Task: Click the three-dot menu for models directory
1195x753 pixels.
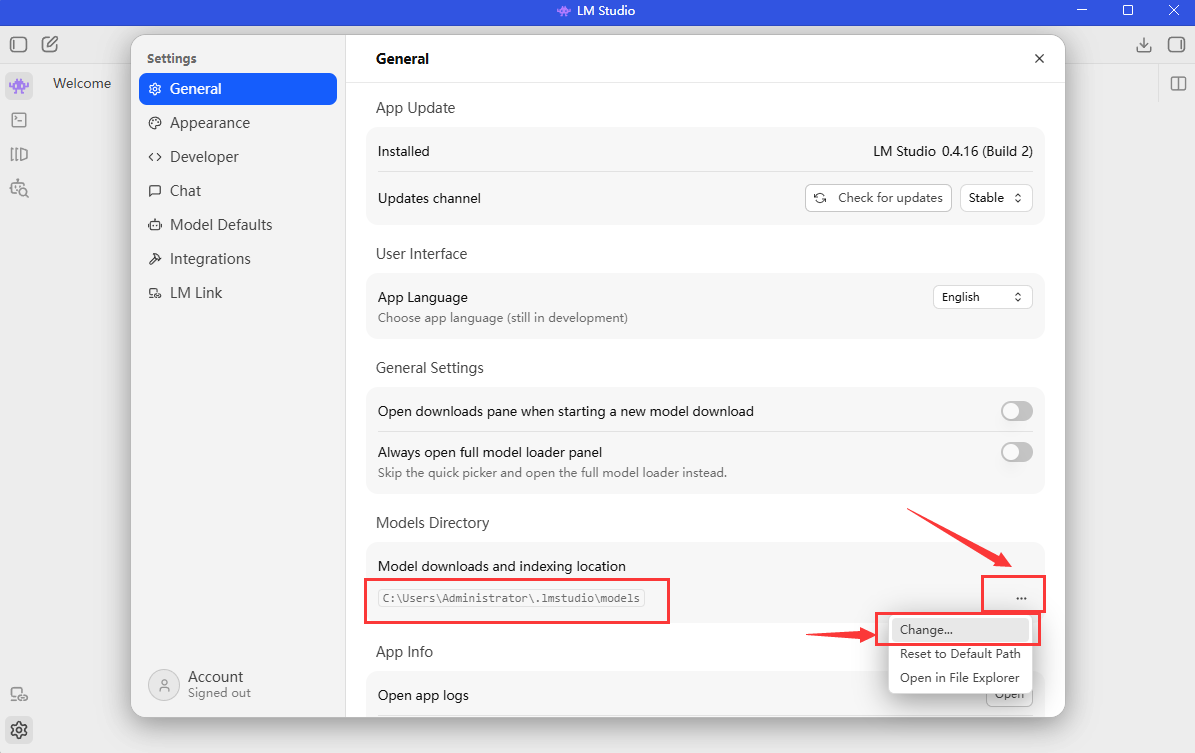Action: [x=1021, y=598]
